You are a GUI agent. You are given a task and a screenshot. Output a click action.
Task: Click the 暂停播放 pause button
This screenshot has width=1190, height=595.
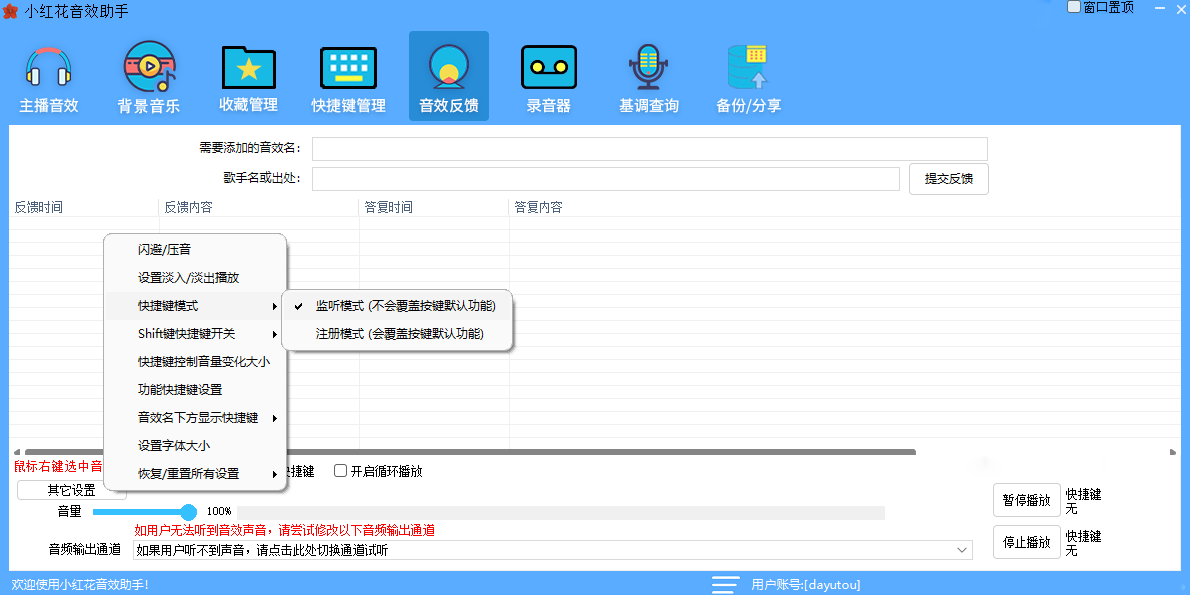click(1026, 500)
